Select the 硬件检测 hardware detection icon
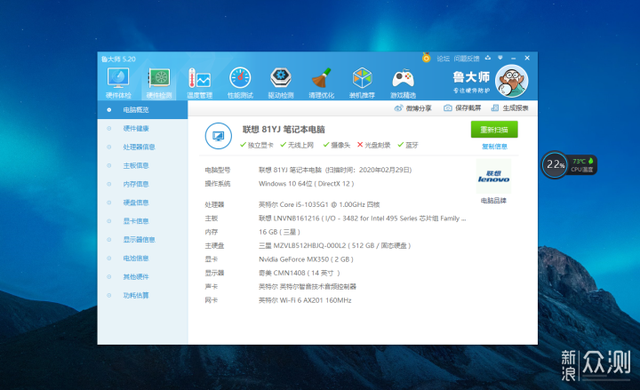 tap(159, 83)
